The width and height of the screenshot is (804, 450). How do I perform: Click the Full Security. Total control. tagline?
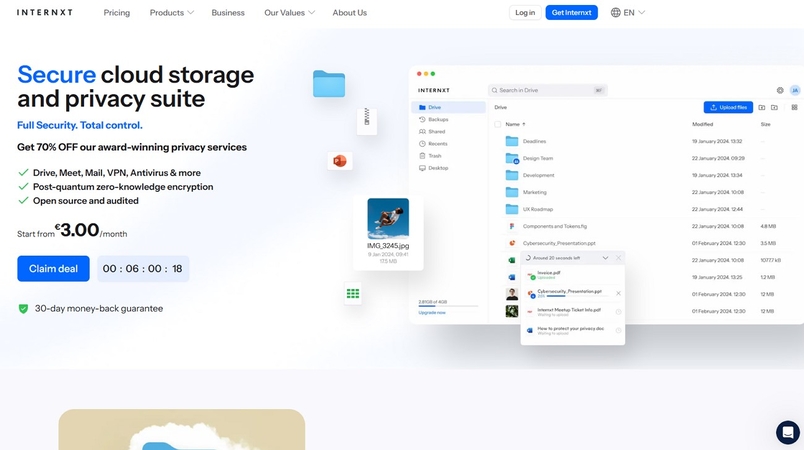coord(80,125)
